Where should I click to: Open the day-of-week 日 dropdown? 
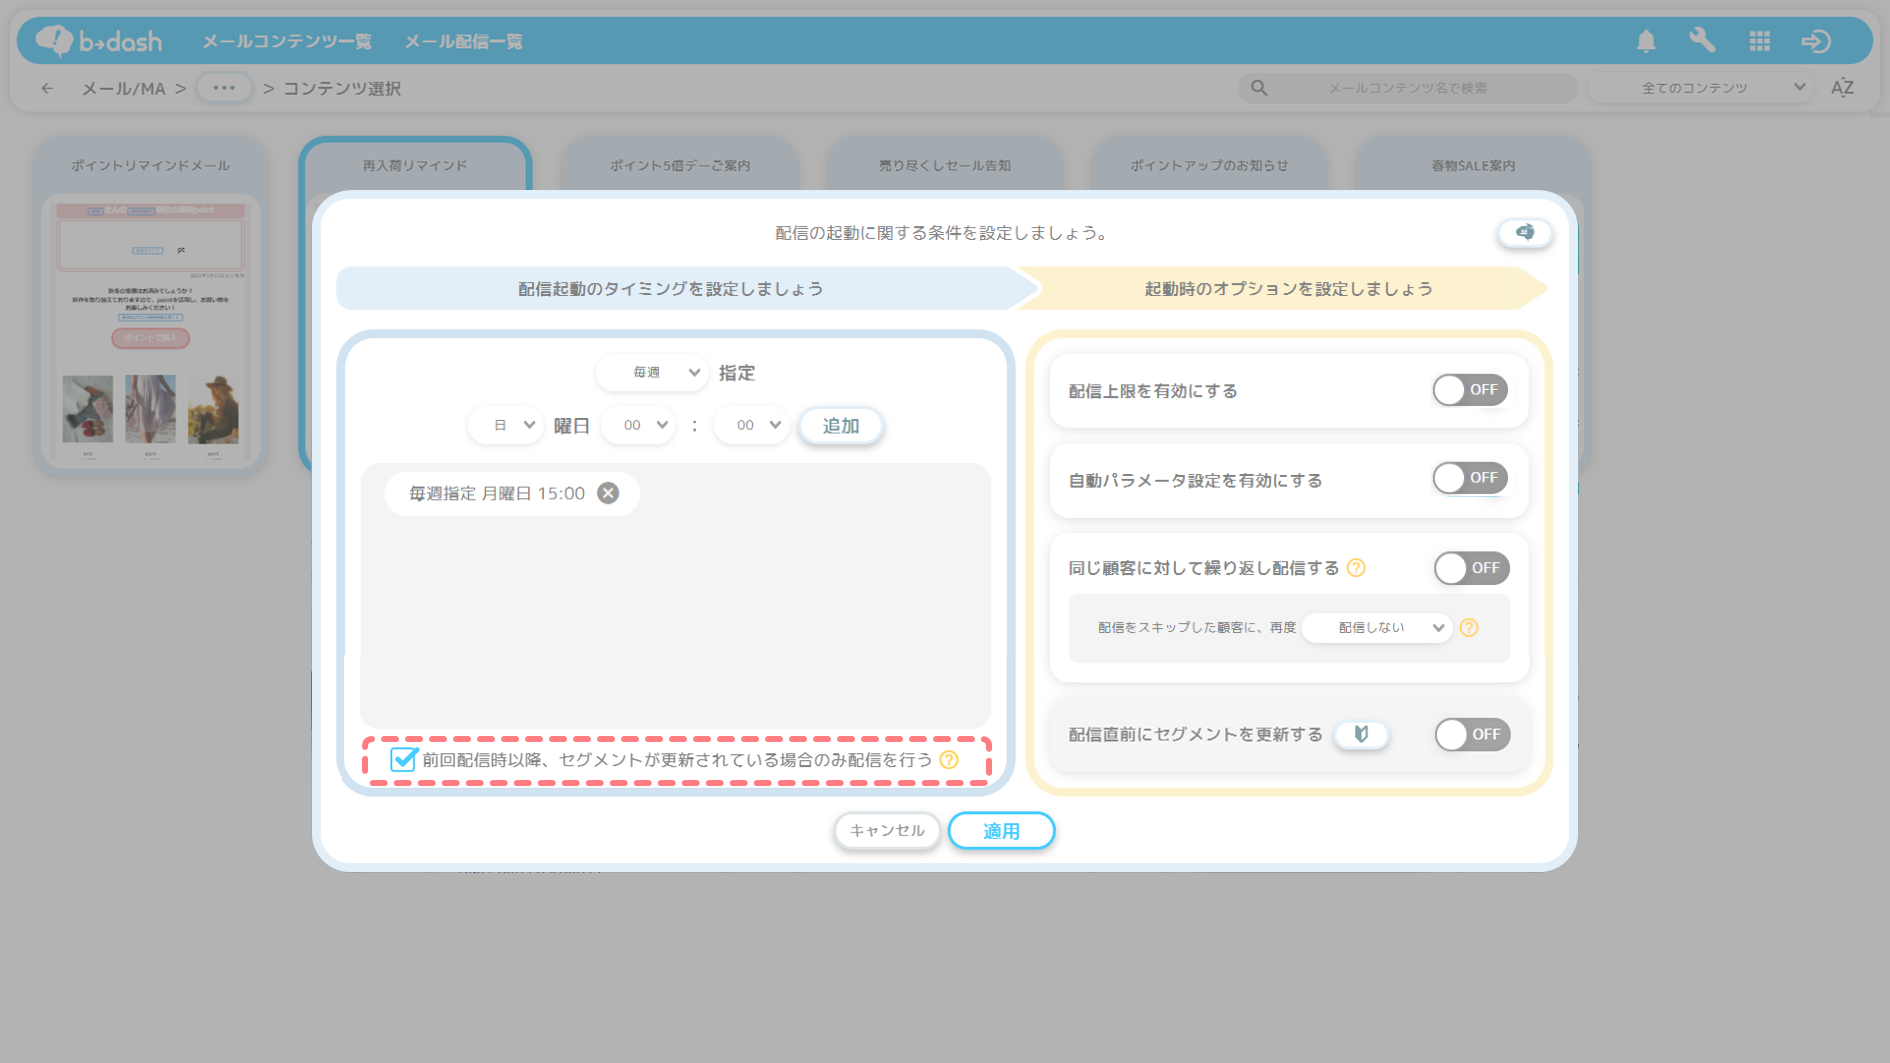click(506, 425)
